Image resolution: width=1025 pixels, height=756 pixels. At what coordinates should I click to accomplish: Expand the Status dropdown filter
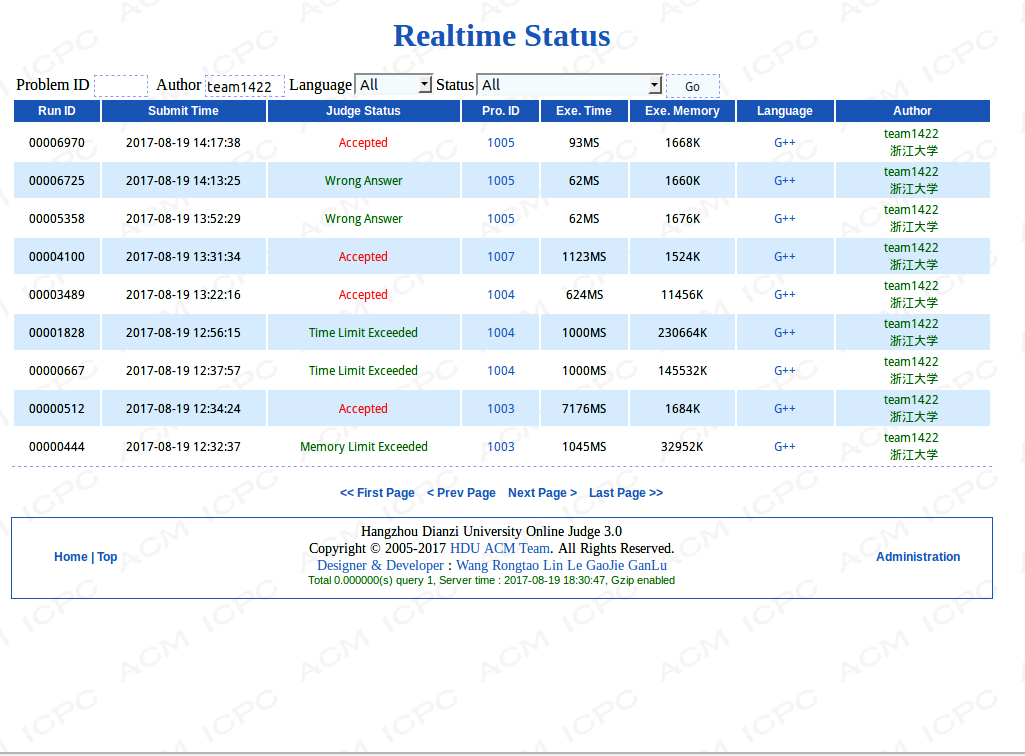569,85
